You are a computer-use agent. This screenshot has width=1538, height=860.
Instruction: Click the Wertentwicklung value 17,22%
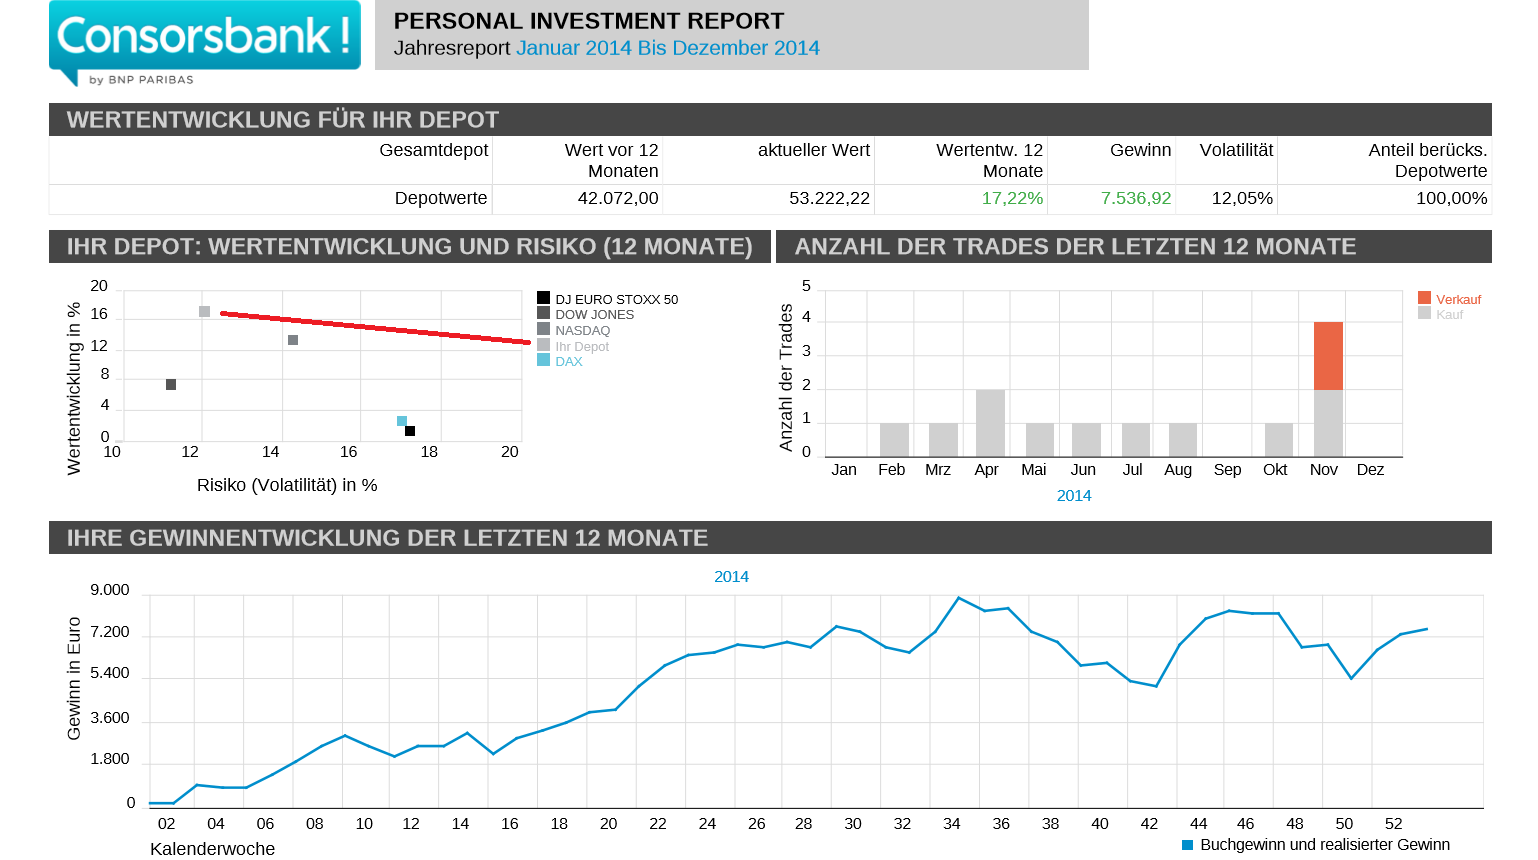[1012, 198]
